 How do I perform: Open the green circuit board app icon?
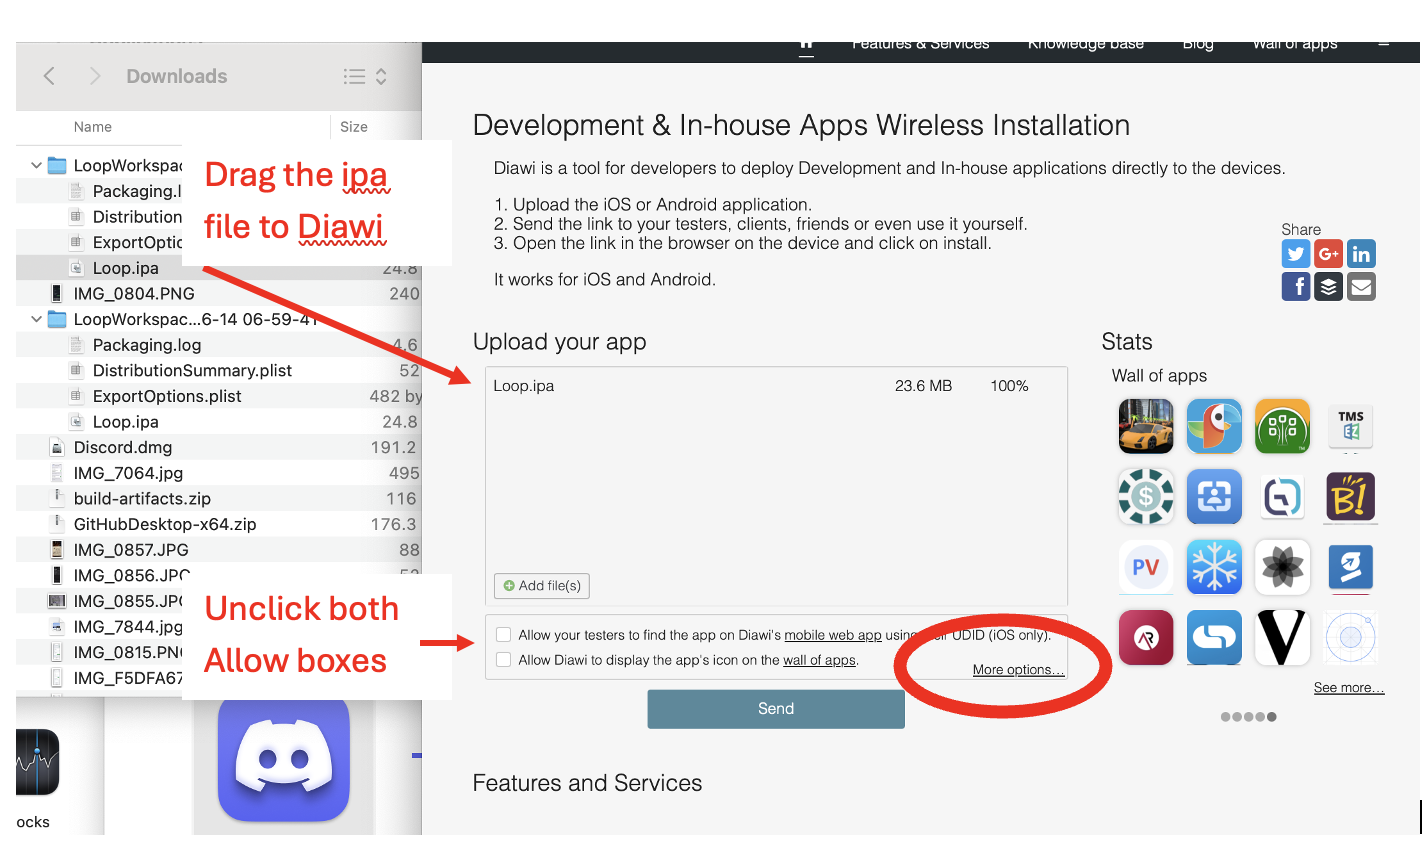click(x=1282, y=426)
